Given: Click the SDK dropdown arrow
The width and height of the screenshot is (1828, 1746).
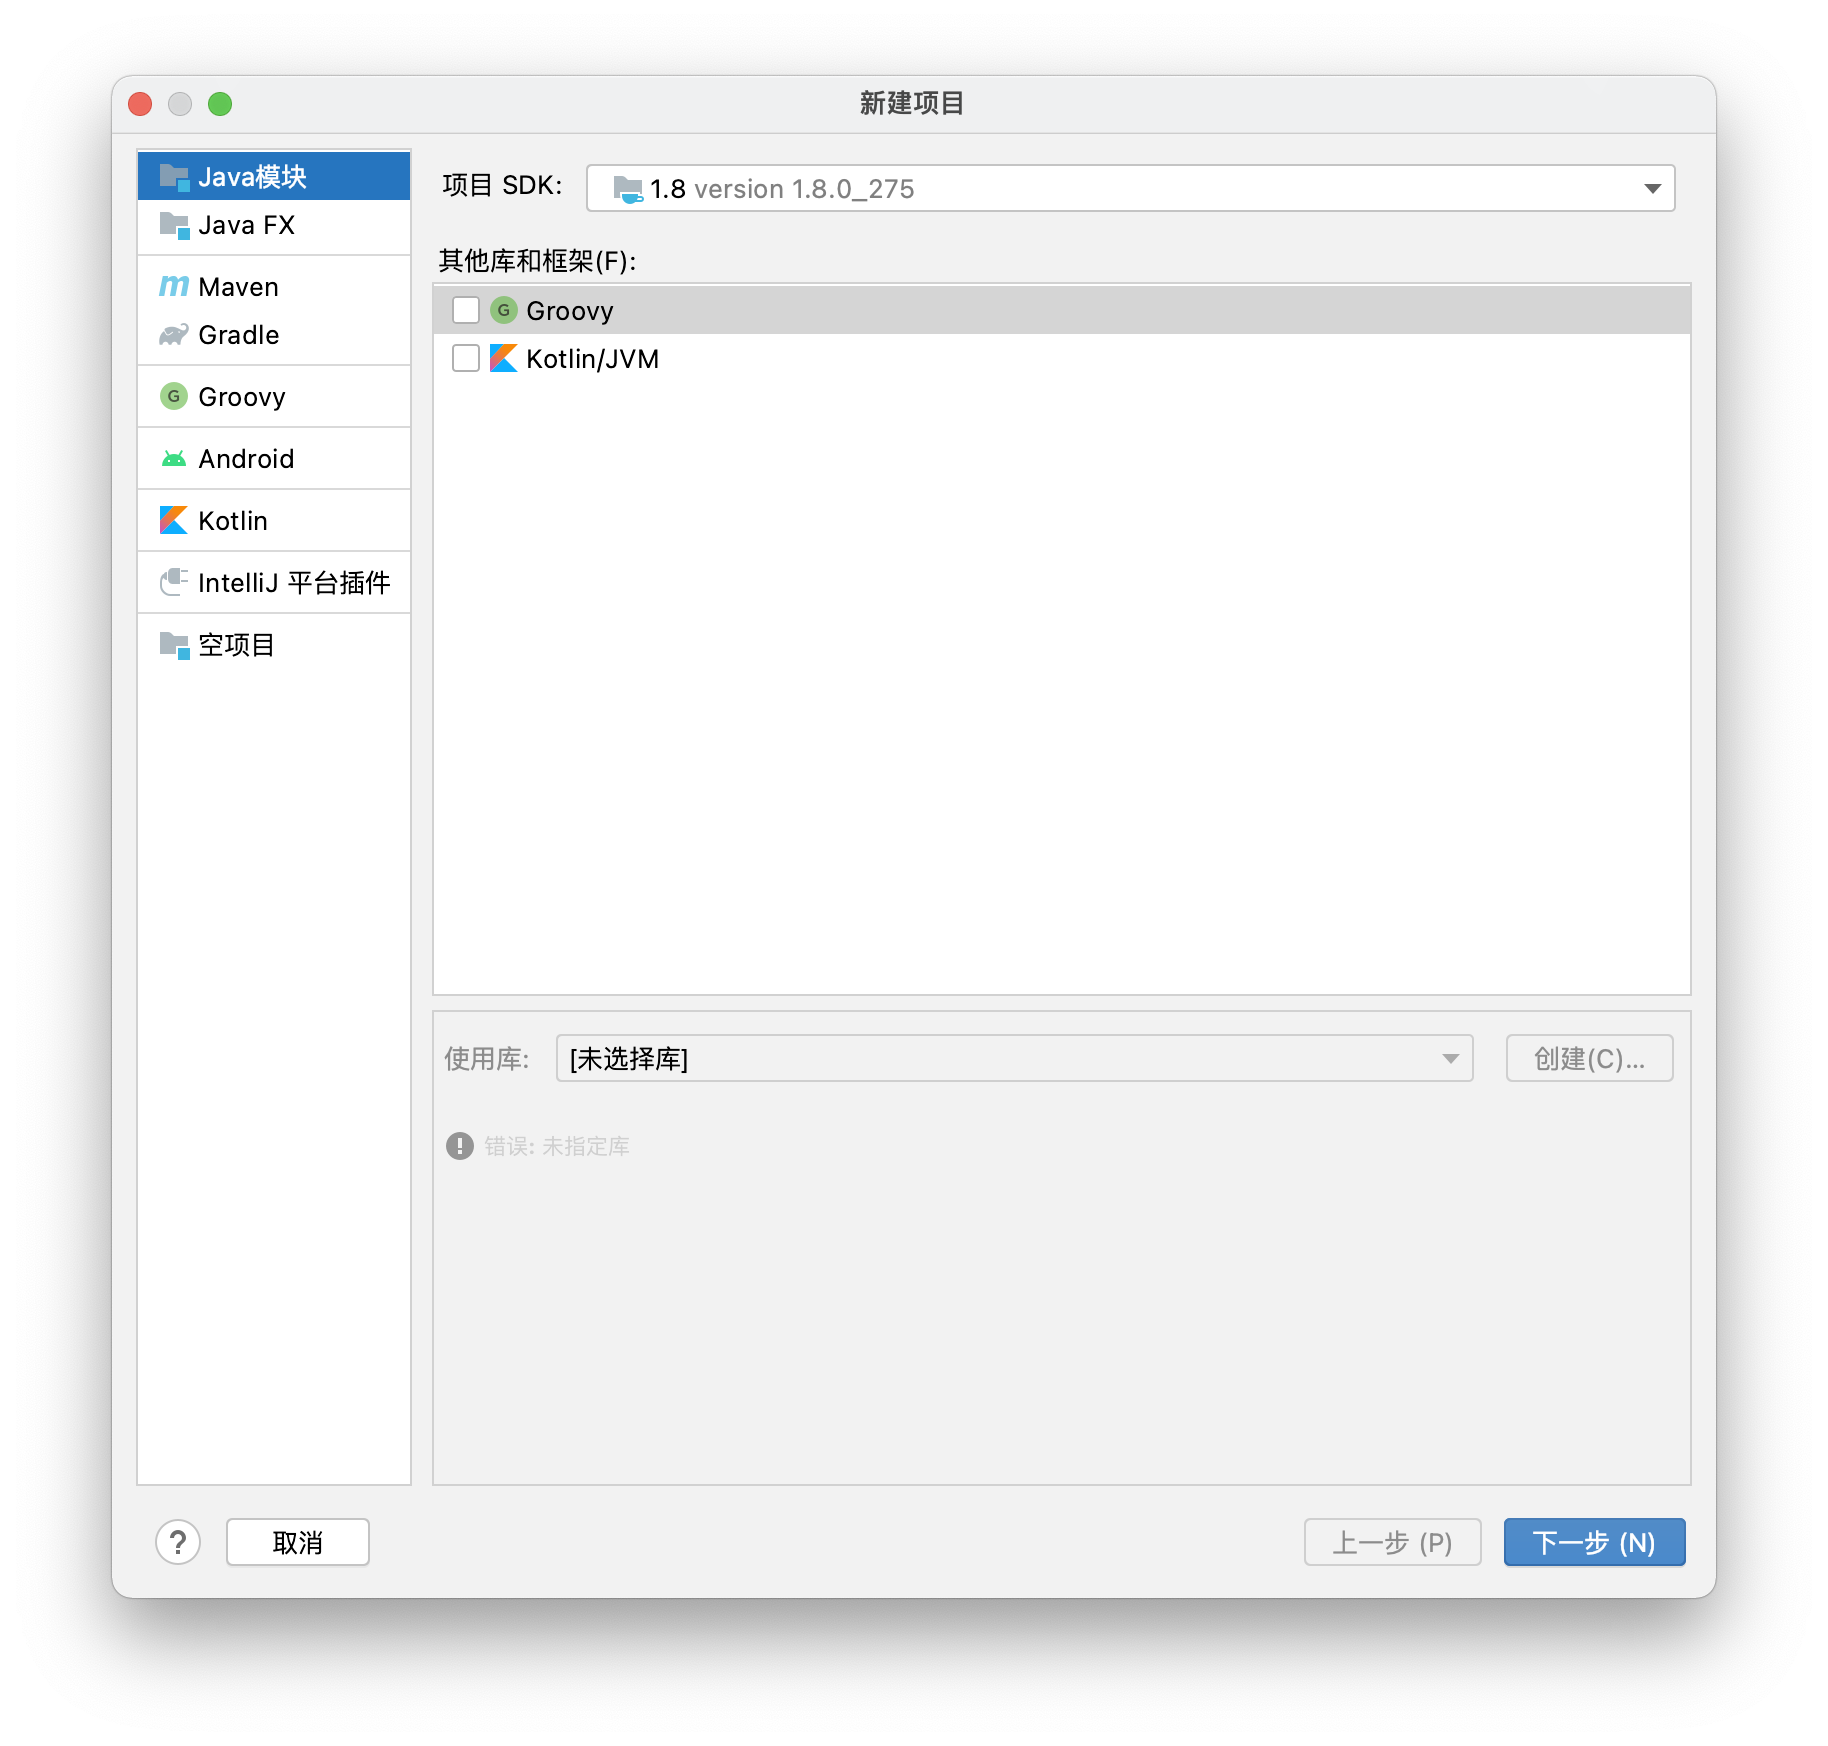Looking at the screenshot, I should click(x=1652, y=188).
